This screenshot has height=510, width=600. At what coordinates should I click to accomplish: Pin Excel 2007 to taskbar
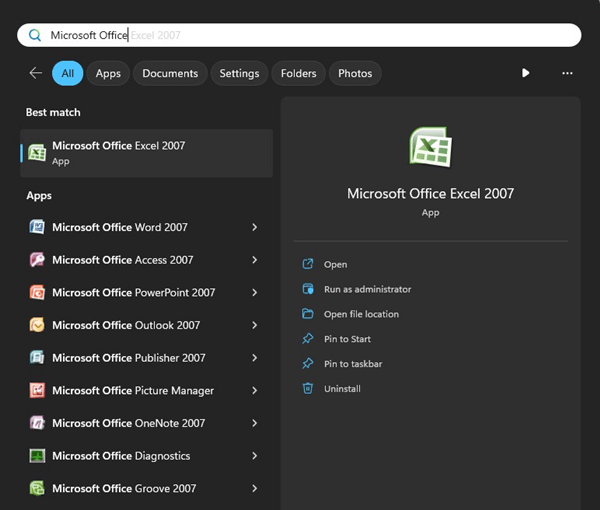353,364
